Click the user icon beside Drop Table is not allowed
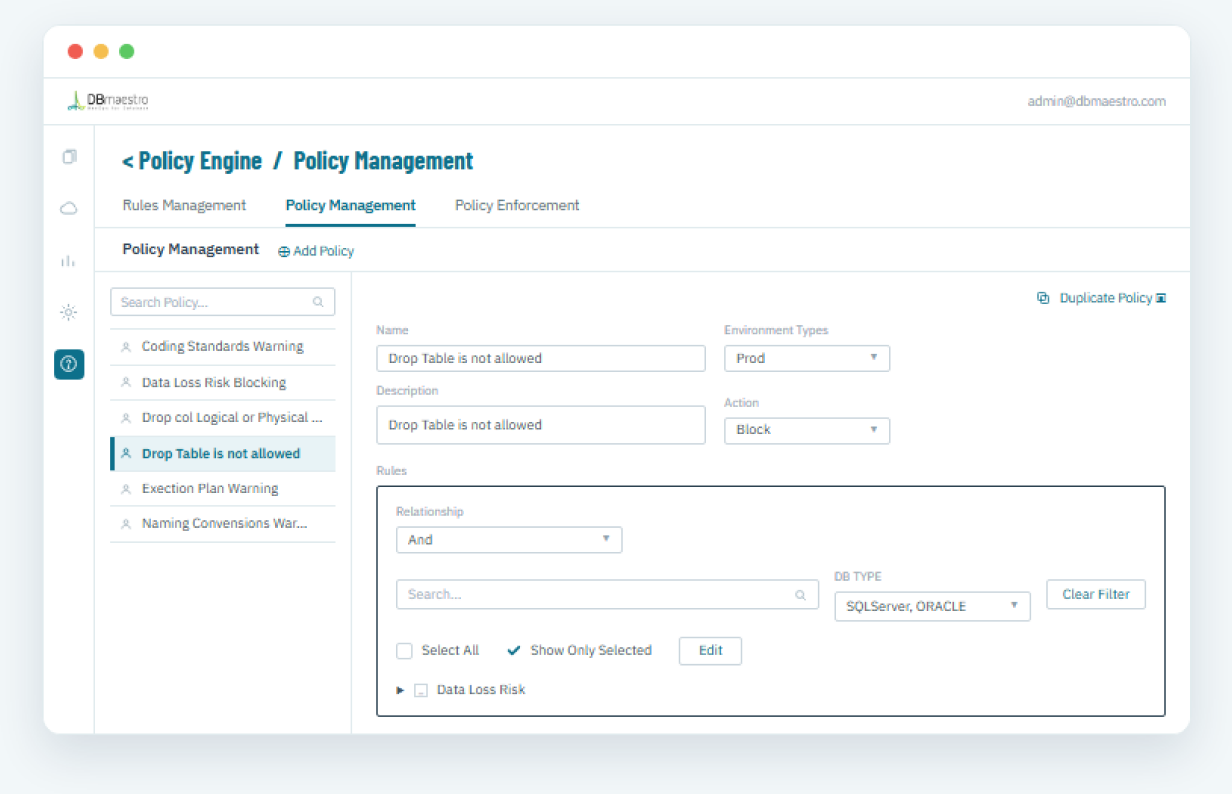 126,454
